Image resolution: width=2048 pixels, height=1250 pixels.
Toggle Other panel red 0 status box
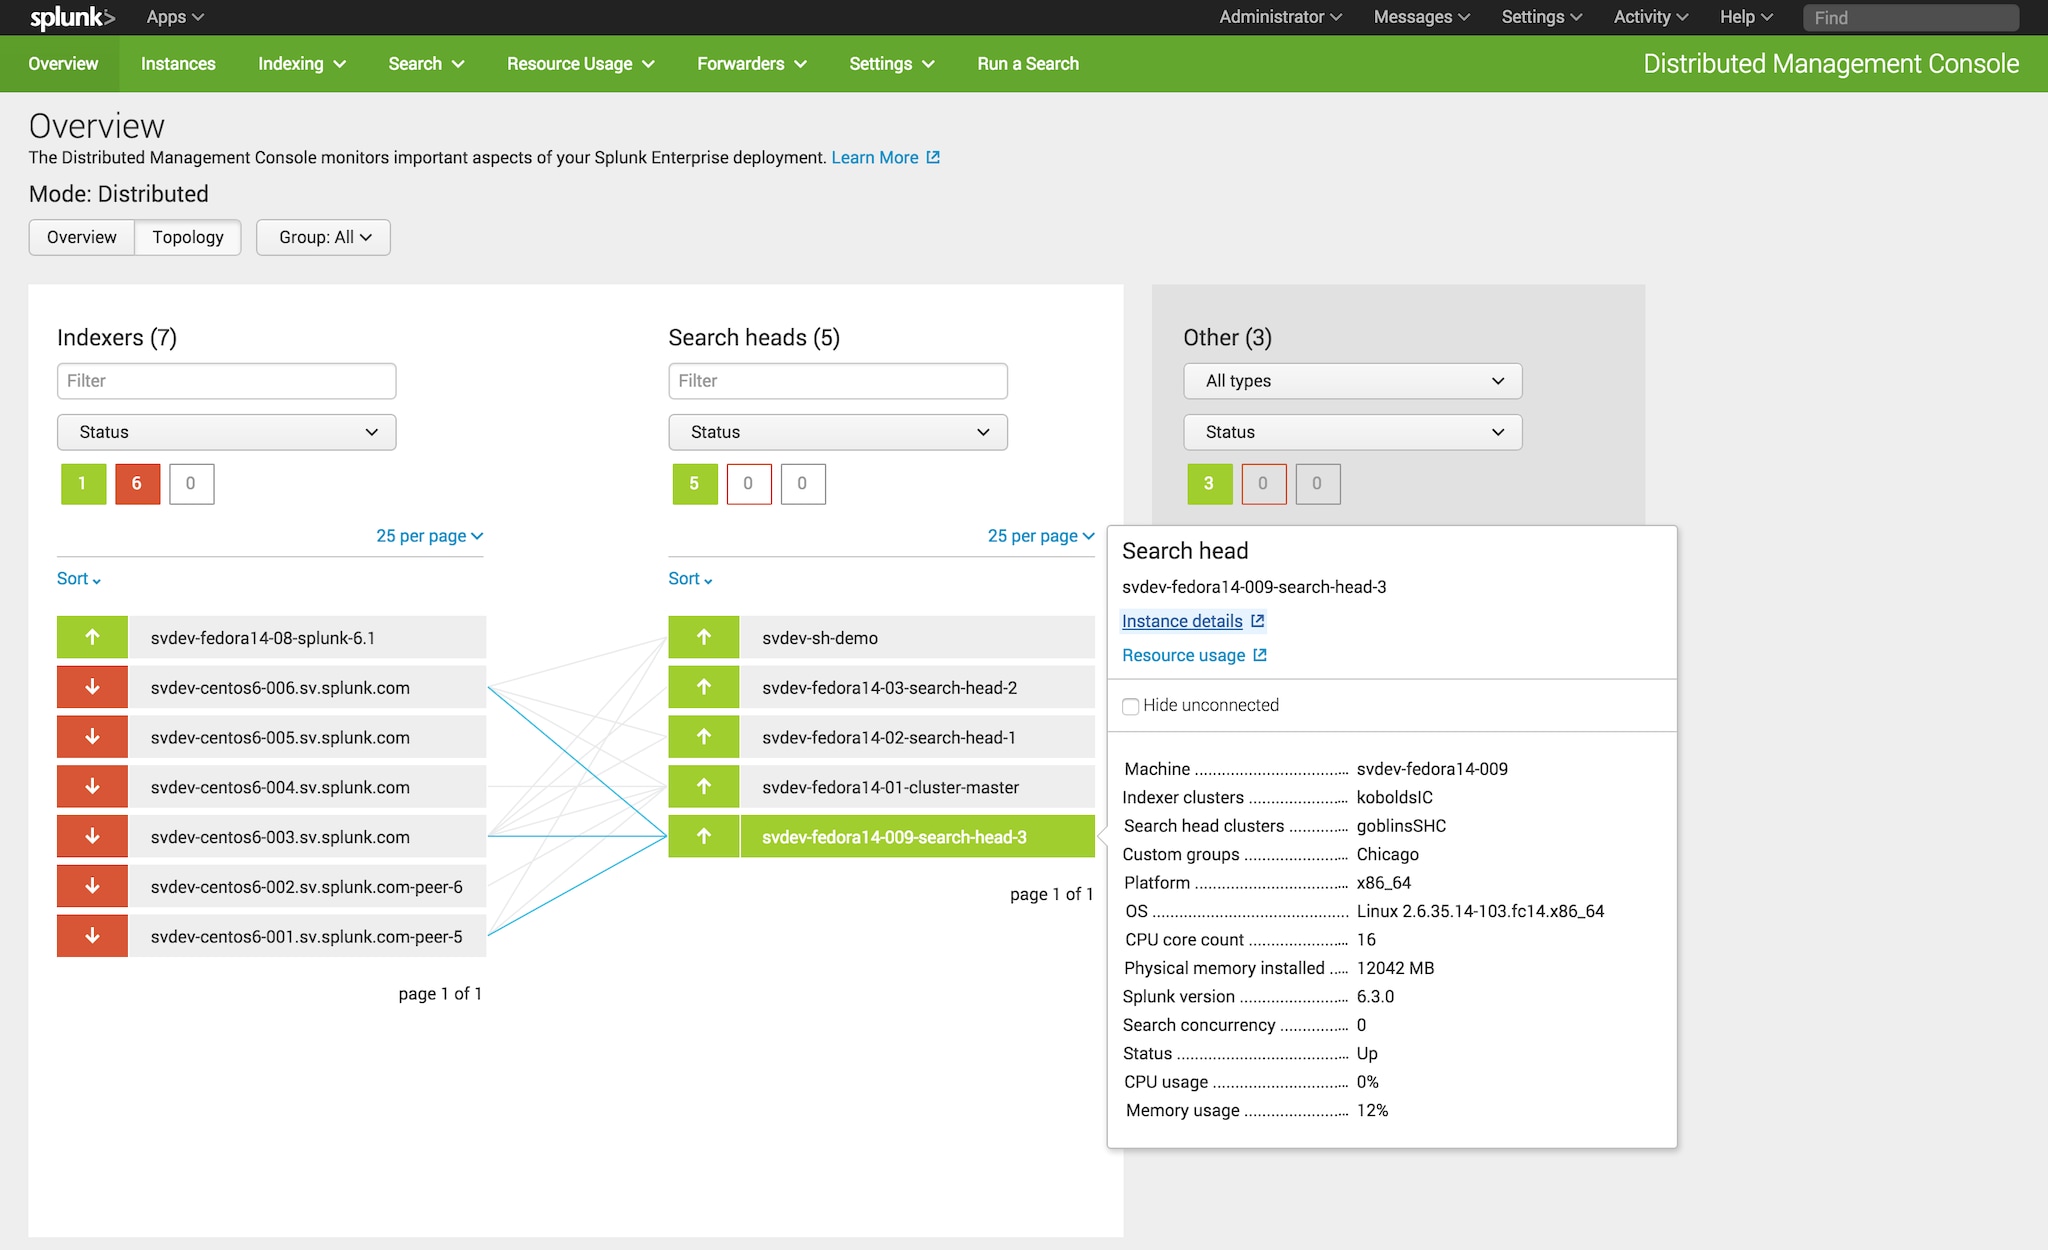point(1264,484)
